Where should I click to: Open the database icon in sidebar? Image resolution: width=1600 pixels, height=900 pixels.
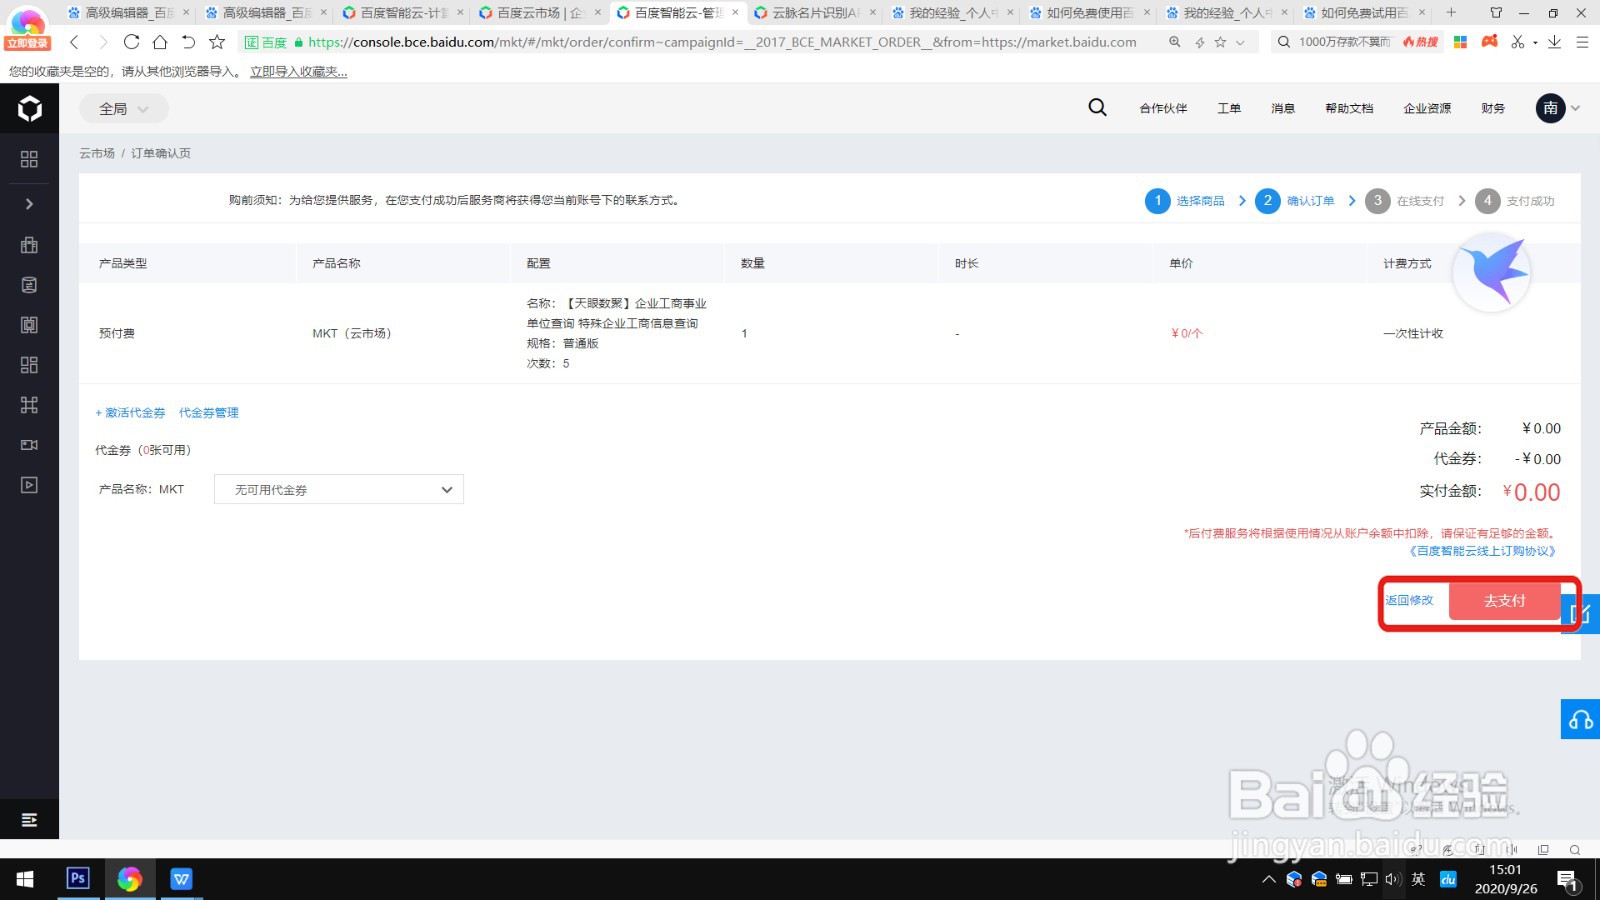tap(28, 284)
